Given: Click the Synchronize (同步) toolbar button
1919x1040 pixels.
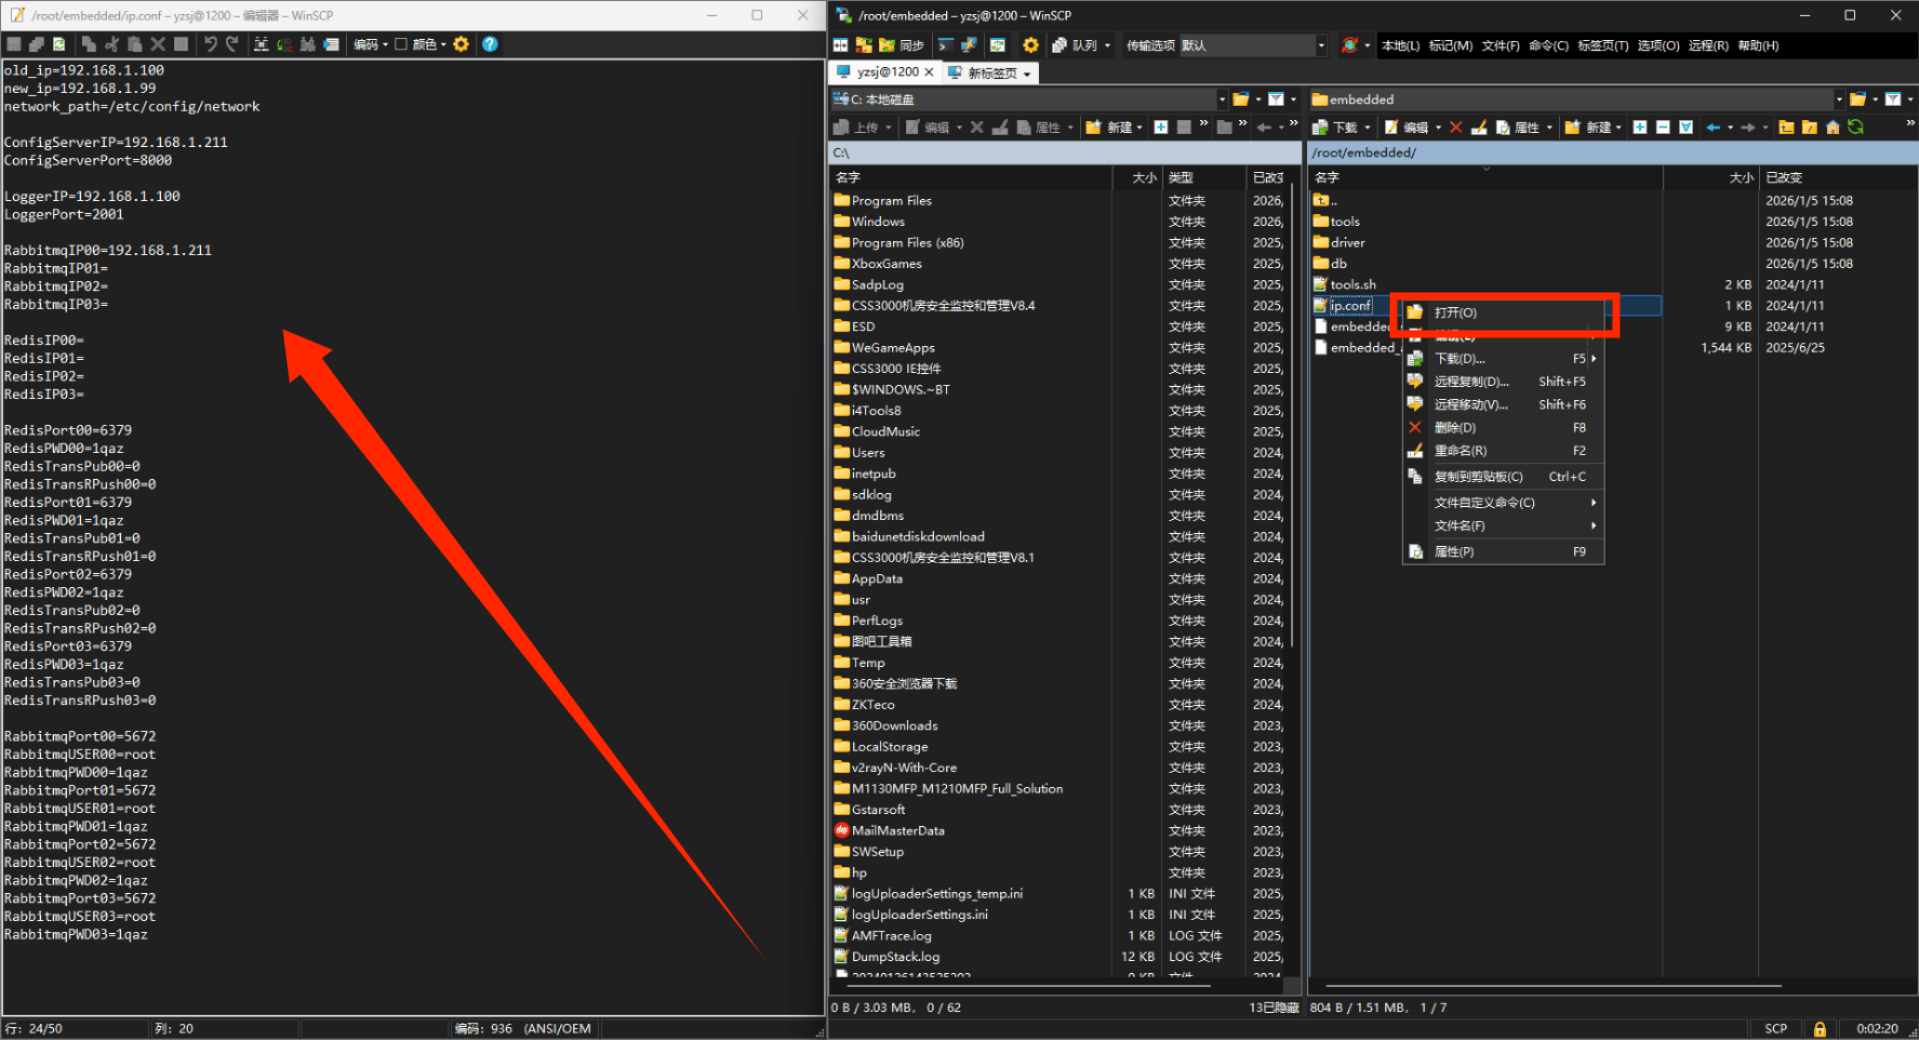Looking at the screenshot, I should coord(901,45).
